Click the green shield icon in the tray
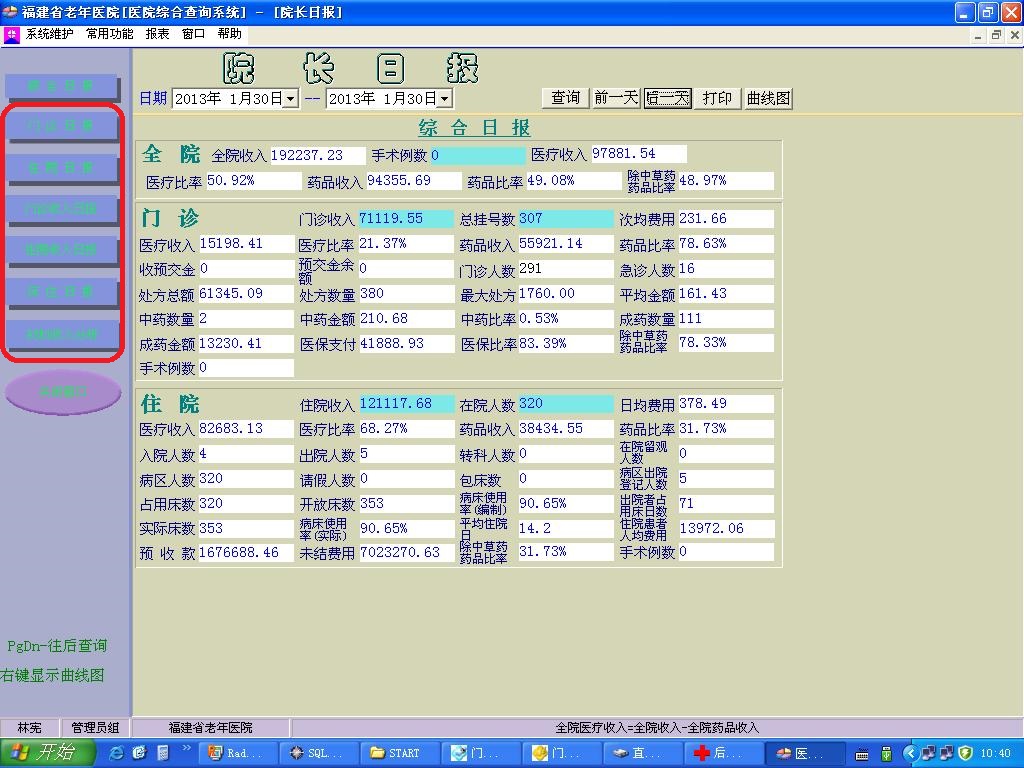The image size is (1024, 768). [966, 753]
